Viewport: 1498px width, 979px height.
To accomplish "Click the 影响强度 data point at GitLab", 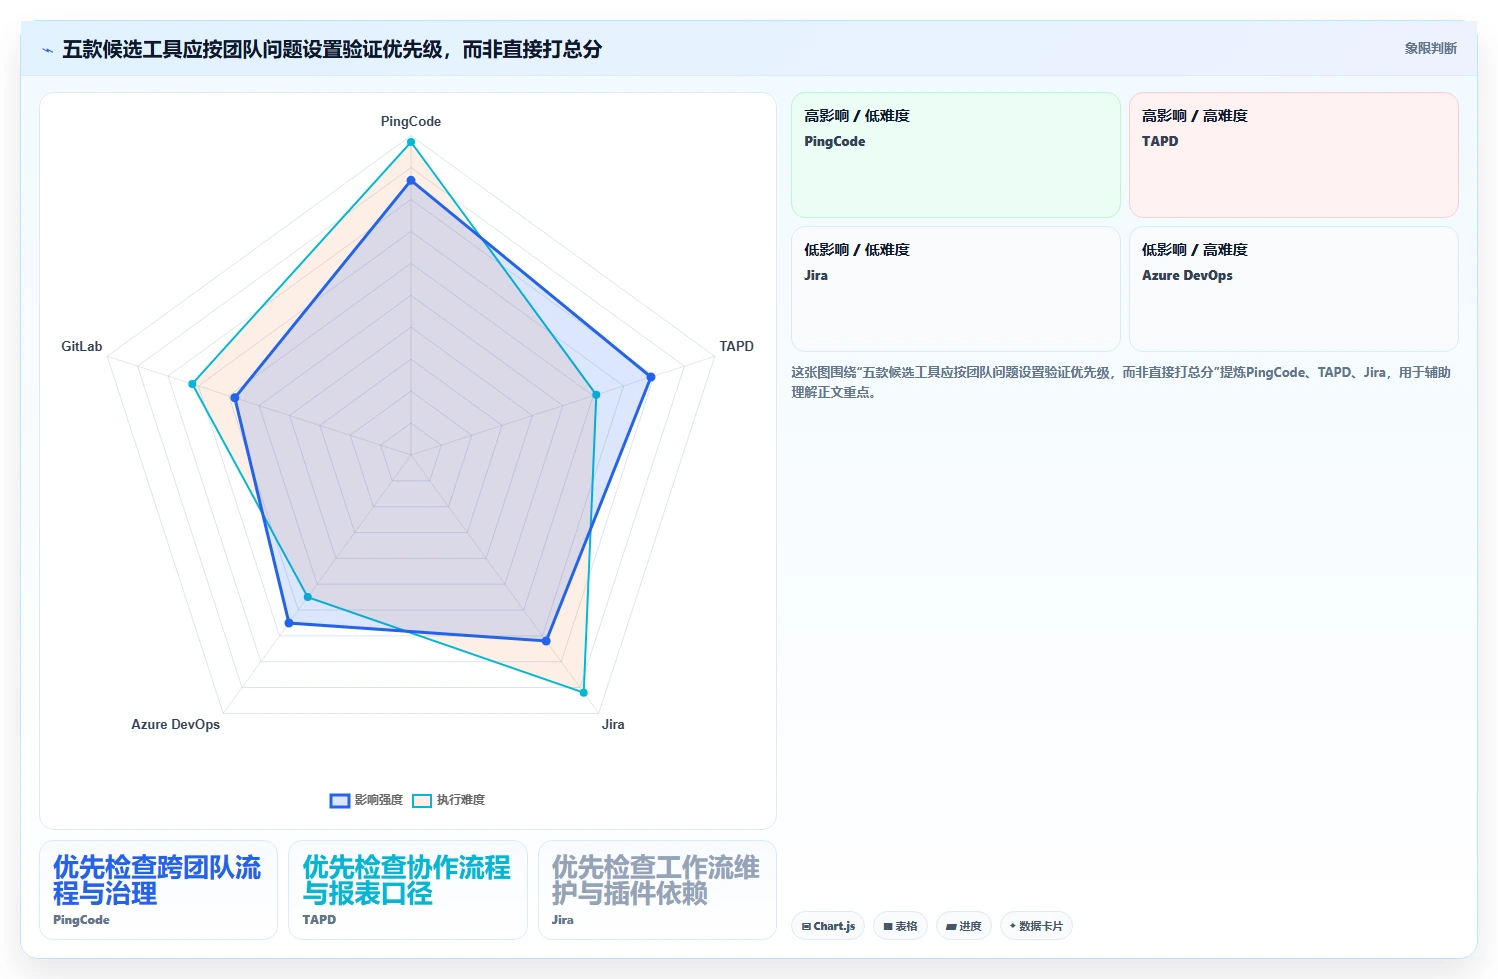I will point(235,398).
